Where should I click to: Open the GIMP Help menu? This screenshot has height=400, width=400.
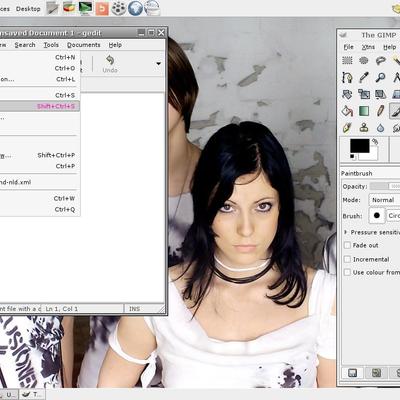(x=389, y=47)
